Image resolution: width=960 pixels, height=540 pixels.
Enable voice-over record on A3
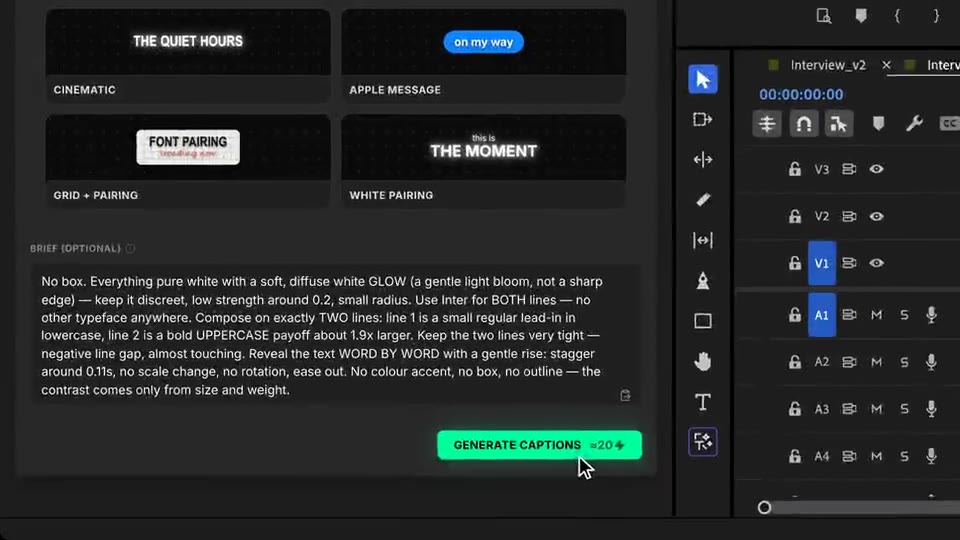pos(931,409)
